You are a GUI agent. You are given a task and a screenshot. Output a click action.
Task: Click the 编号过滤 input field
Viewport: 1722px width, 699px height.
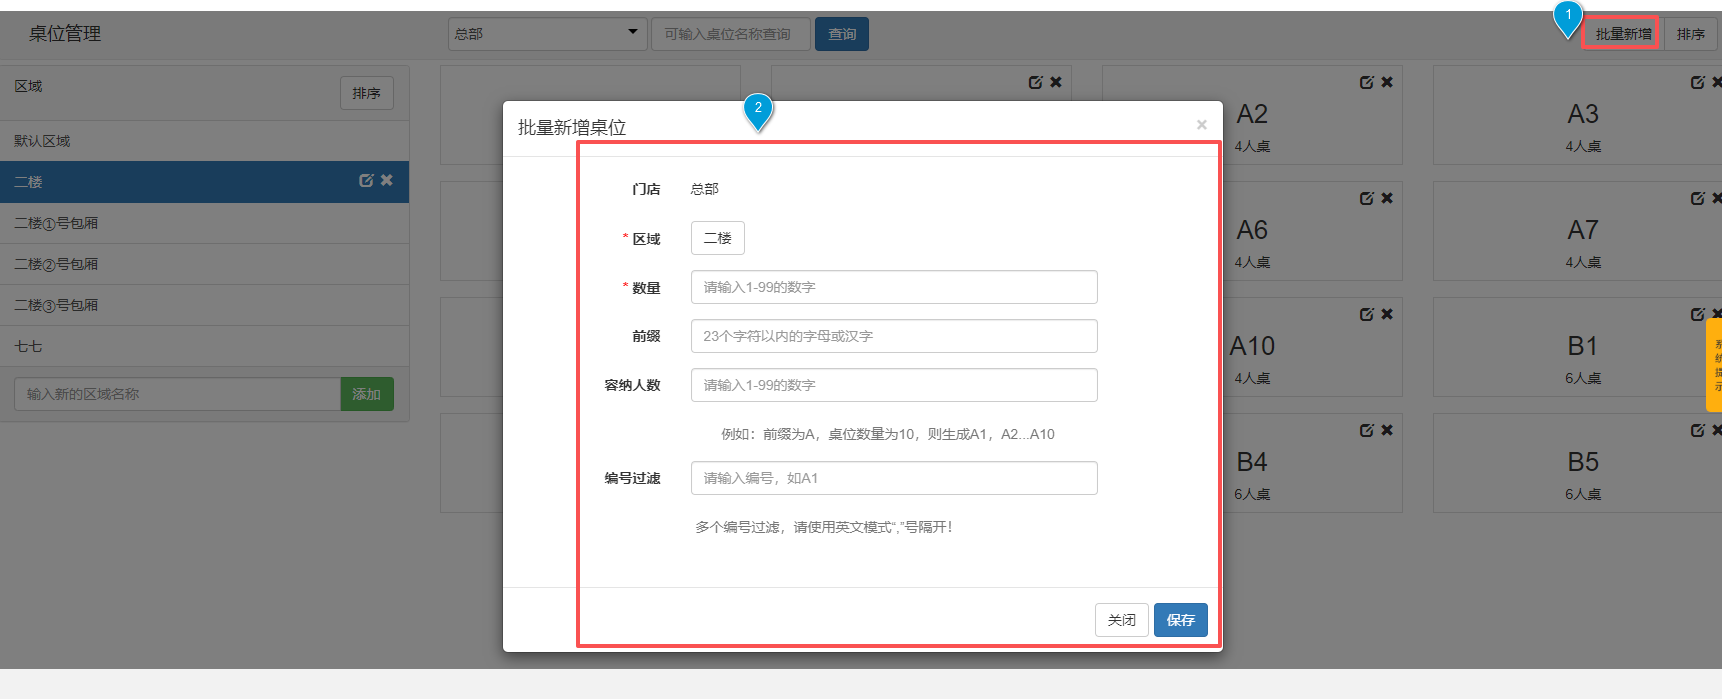[x=893, y=478]
